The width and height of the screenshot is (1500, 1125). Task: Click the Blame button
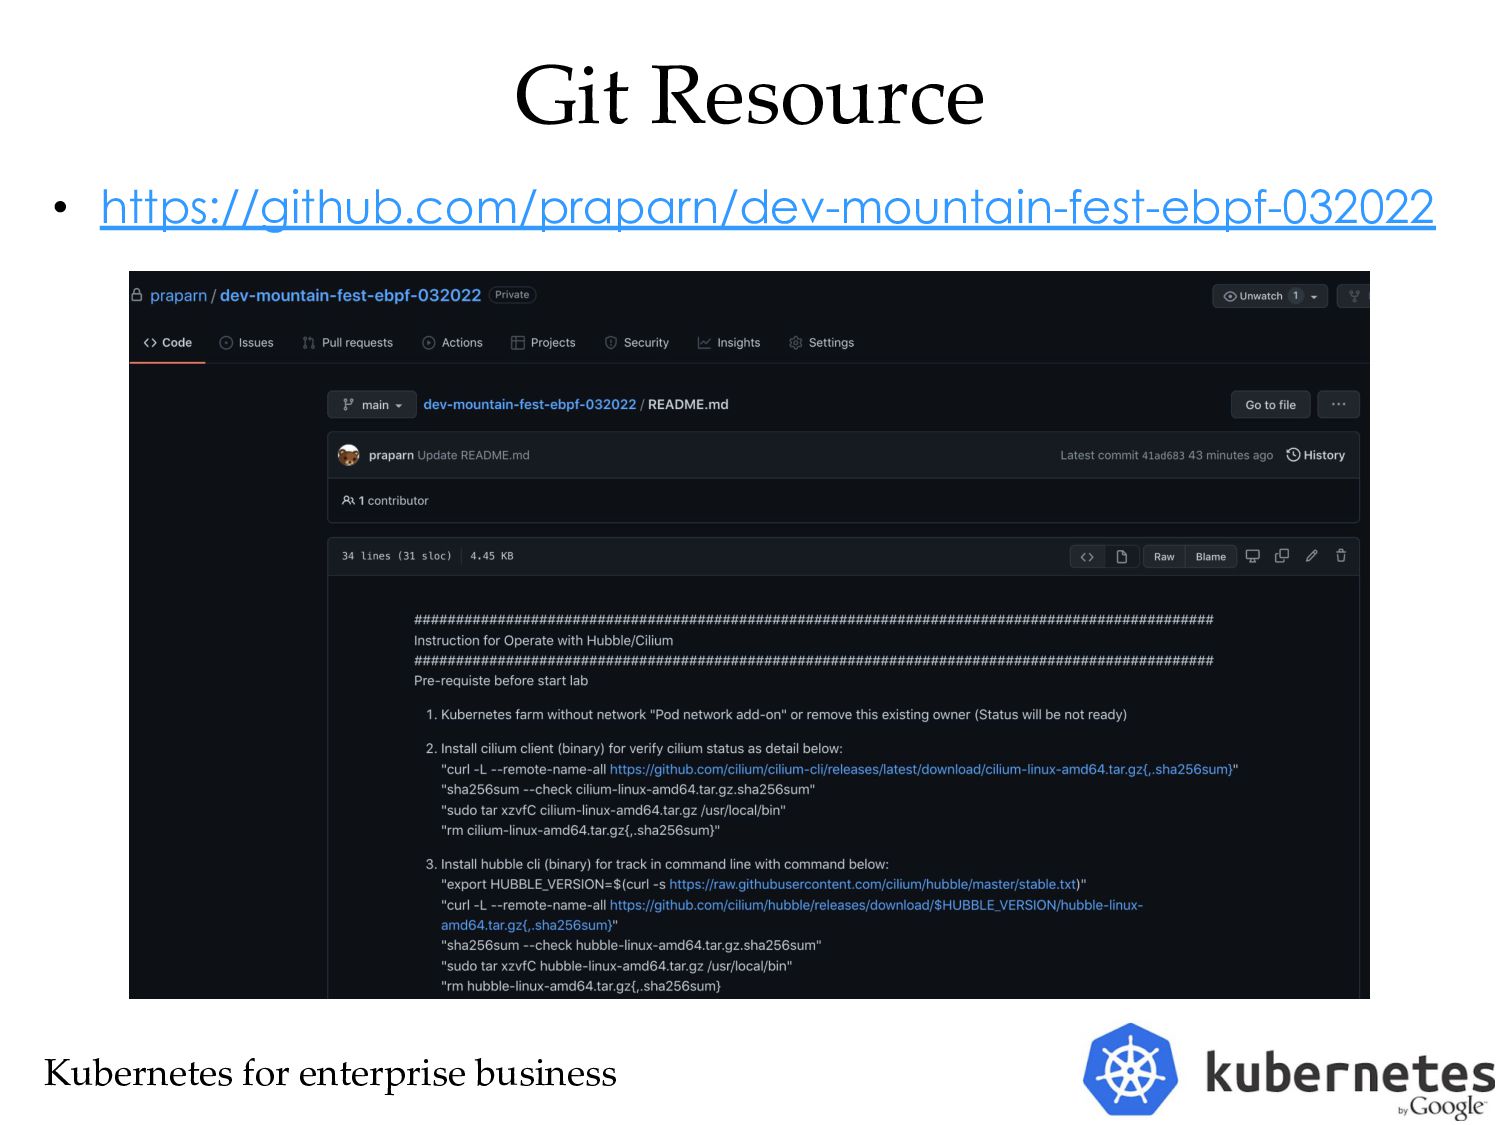(1210, 557)
